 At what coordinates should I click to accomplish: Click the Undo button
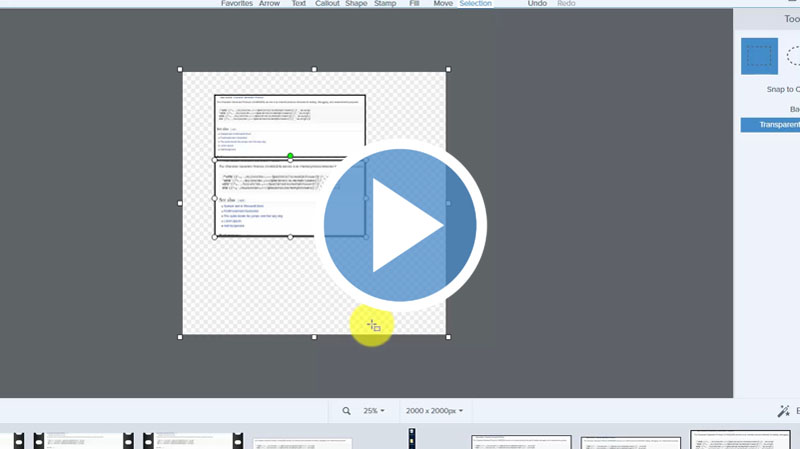coord(537,4)
